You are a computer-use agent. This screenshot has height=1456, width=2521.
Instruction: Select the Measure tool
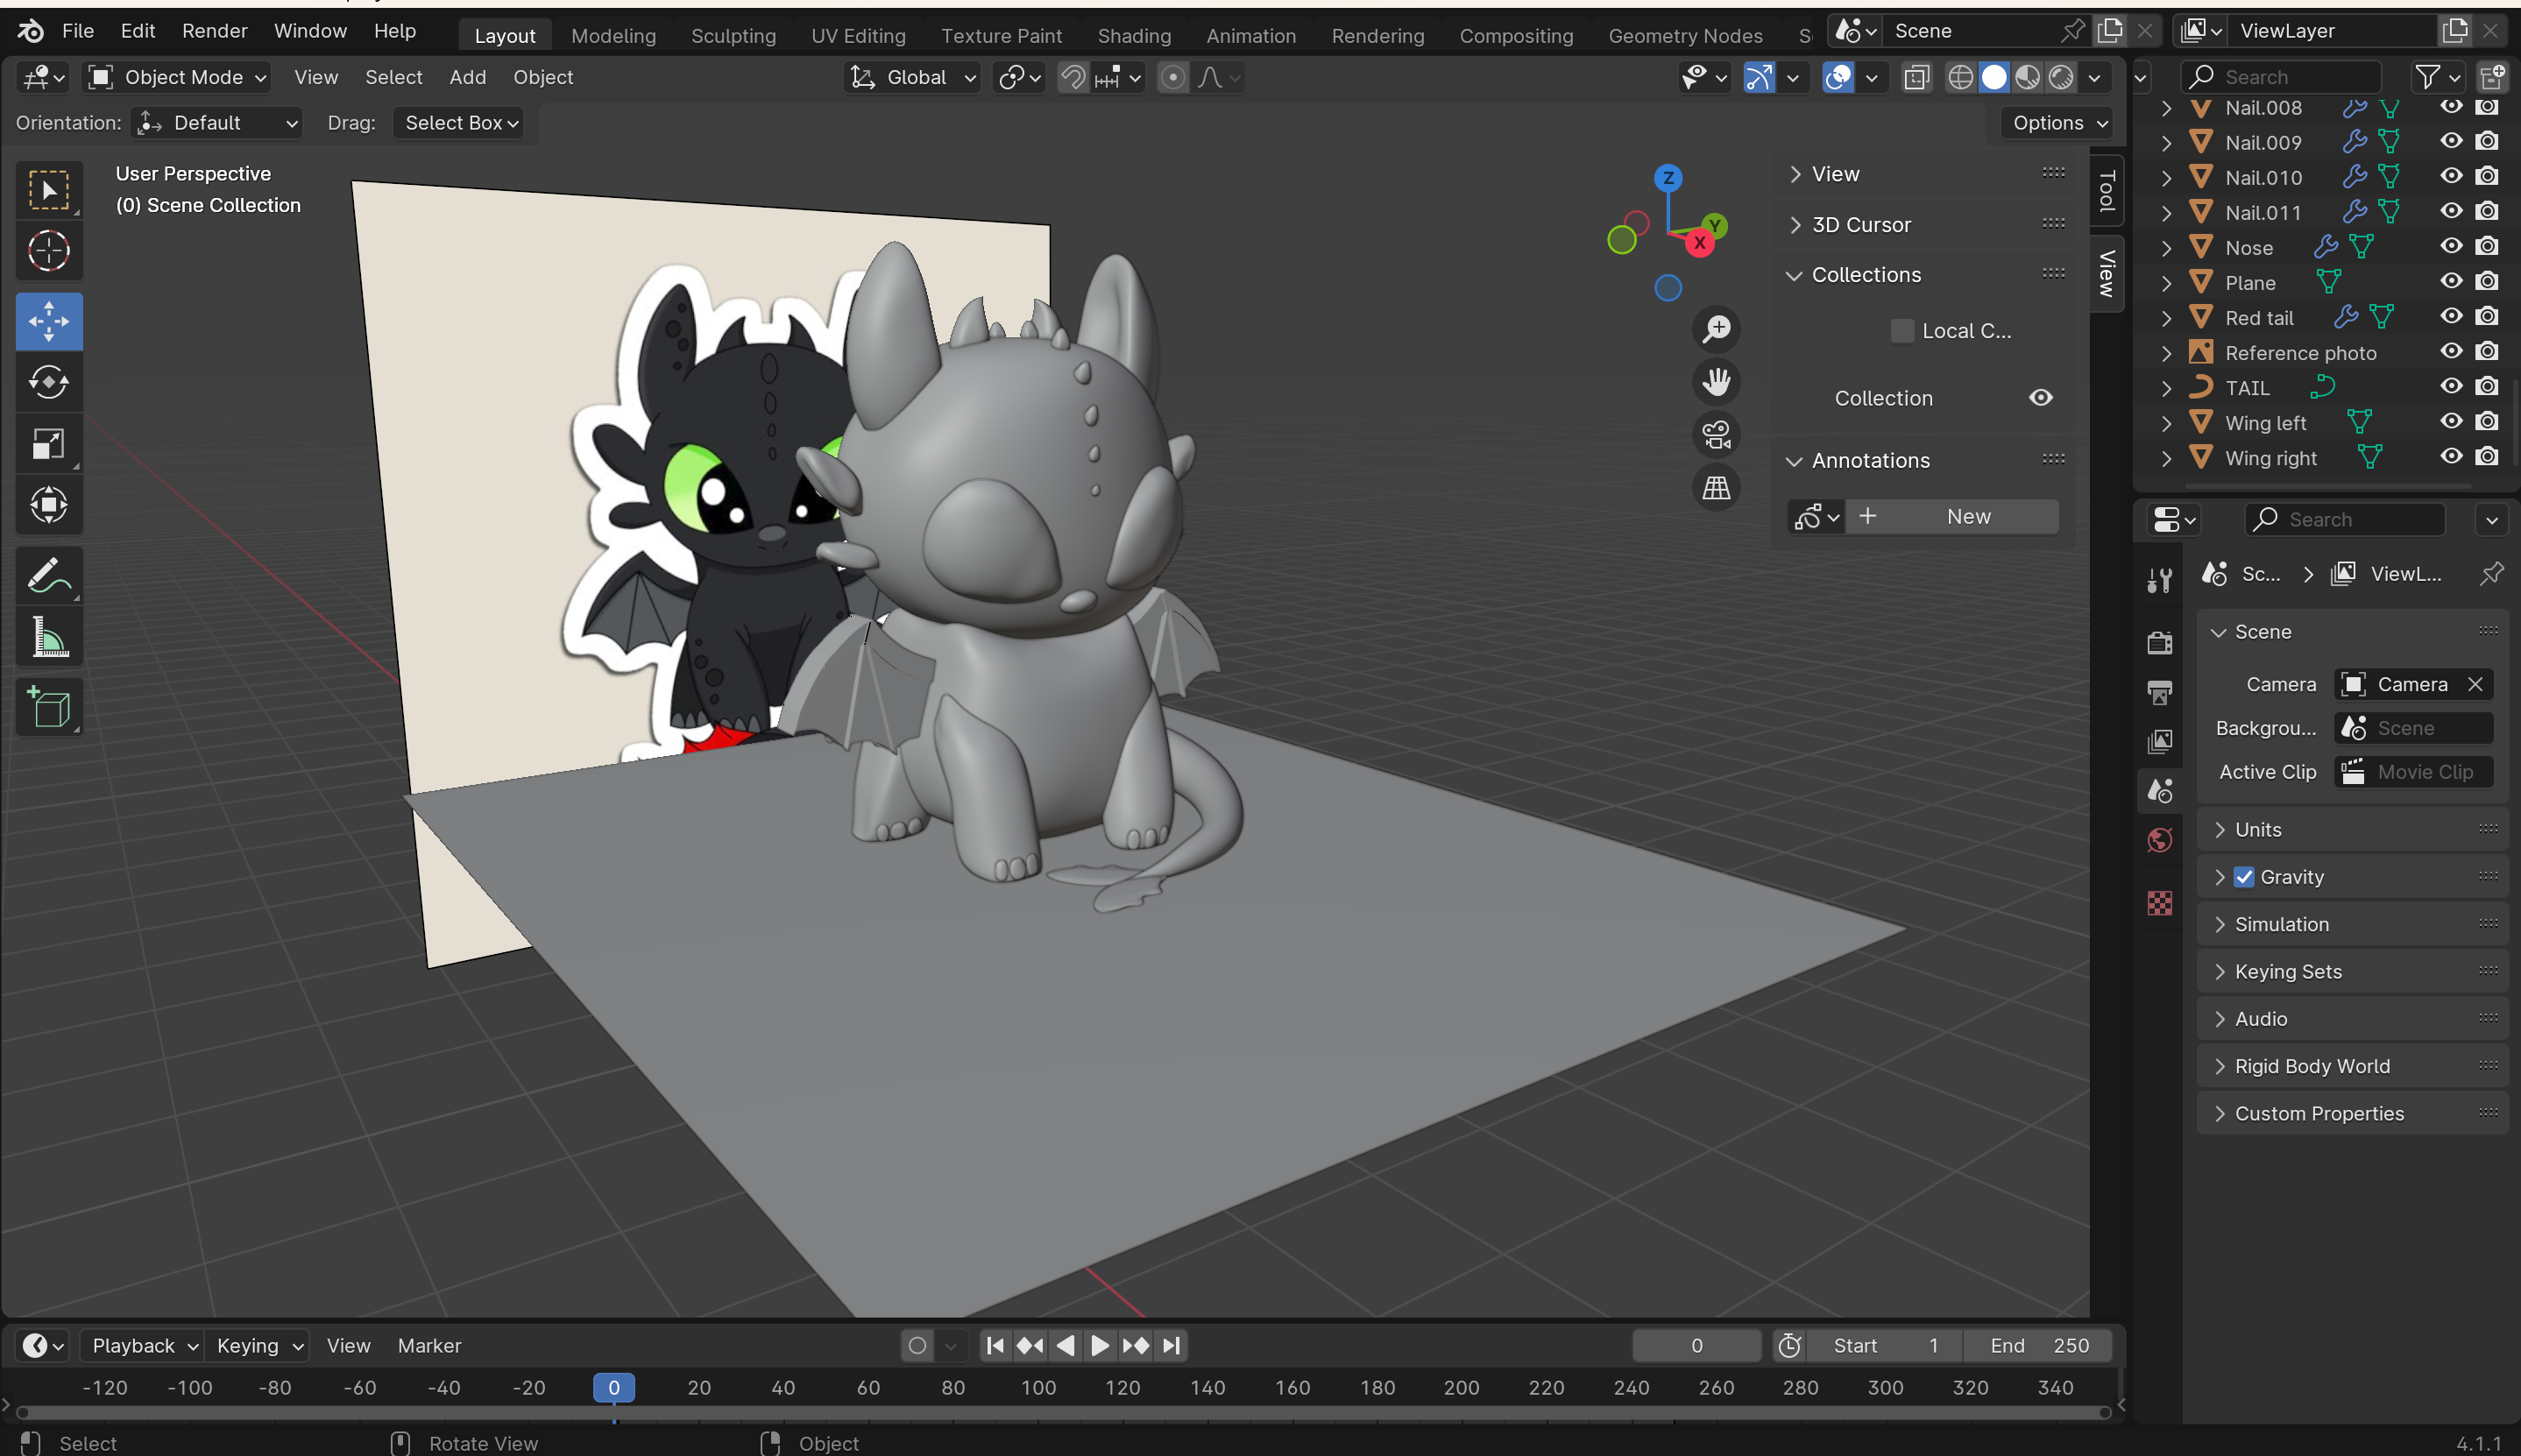click(x=49, y=637)
